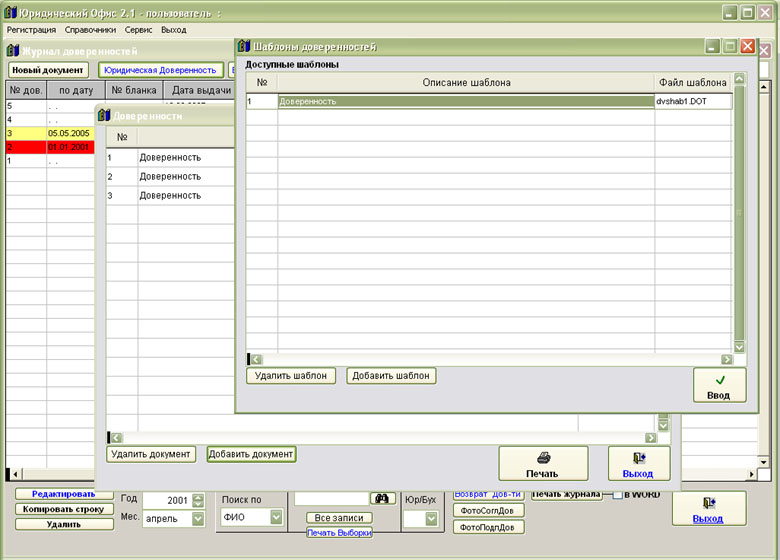Image resolution: width=780 pixels, height=560 pixels.
Task: Click green checkmark Ввод button in templates window
Action: click(x=719, y=385)
